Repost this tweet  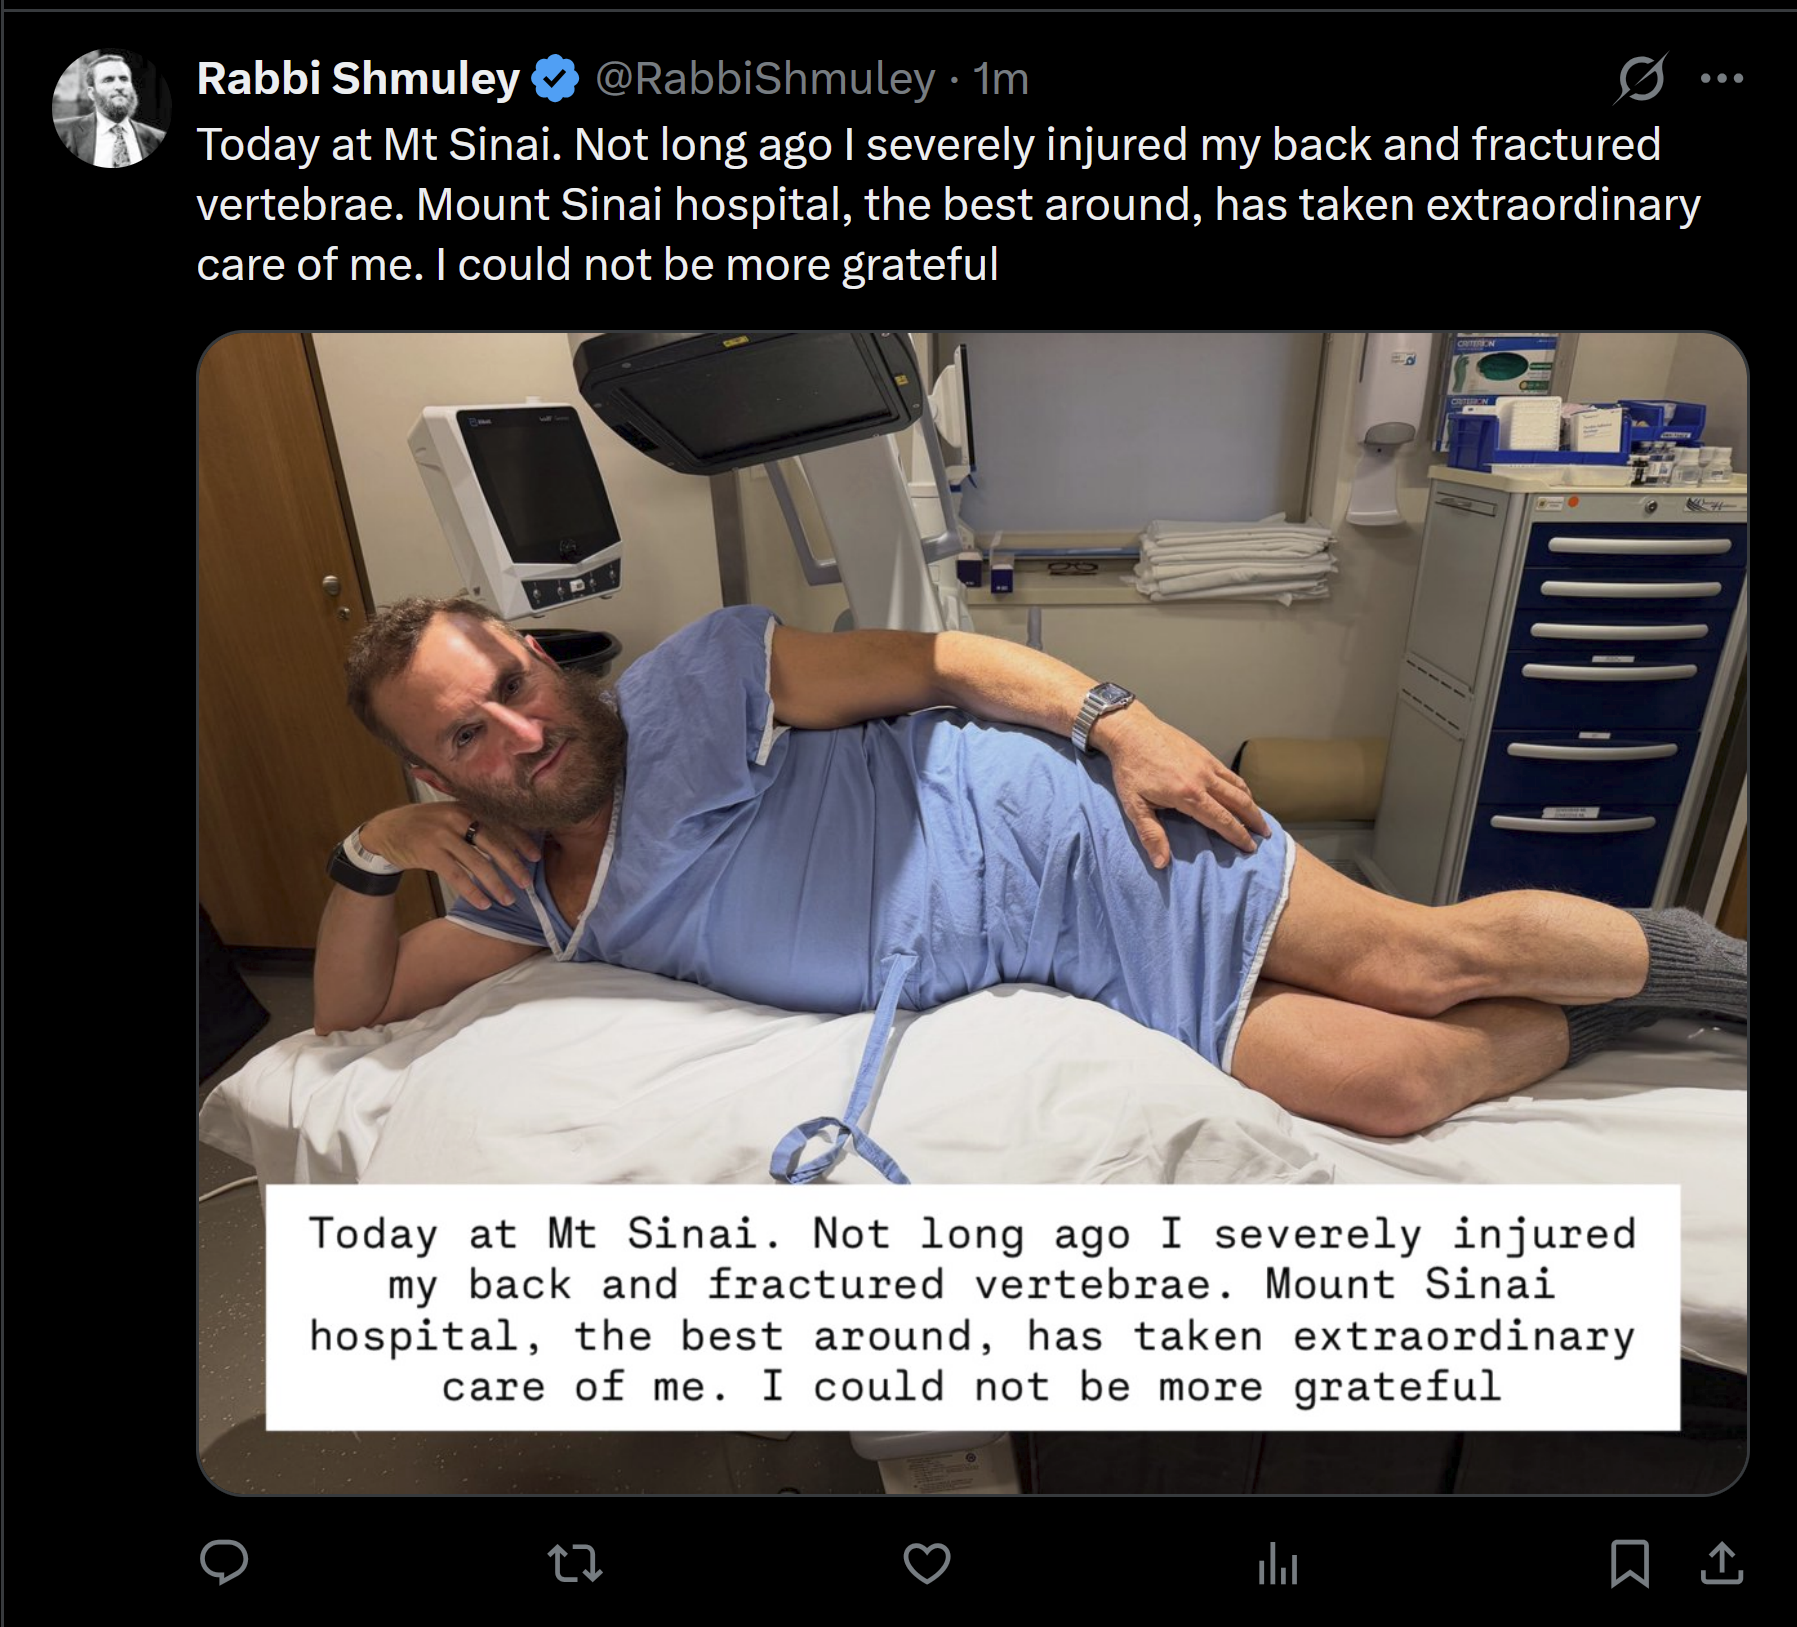pyautogui.click(x=575, y=1563)
